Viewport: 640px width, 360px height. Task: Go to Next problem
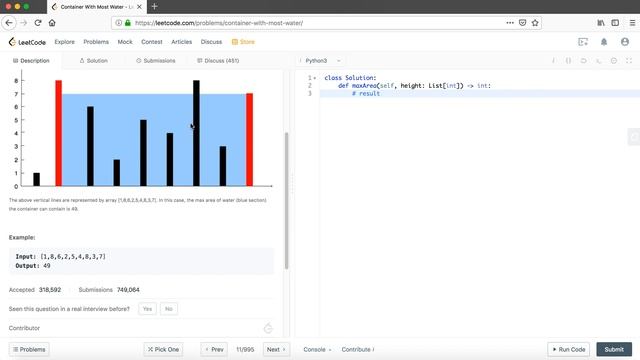tap(276, 349)
